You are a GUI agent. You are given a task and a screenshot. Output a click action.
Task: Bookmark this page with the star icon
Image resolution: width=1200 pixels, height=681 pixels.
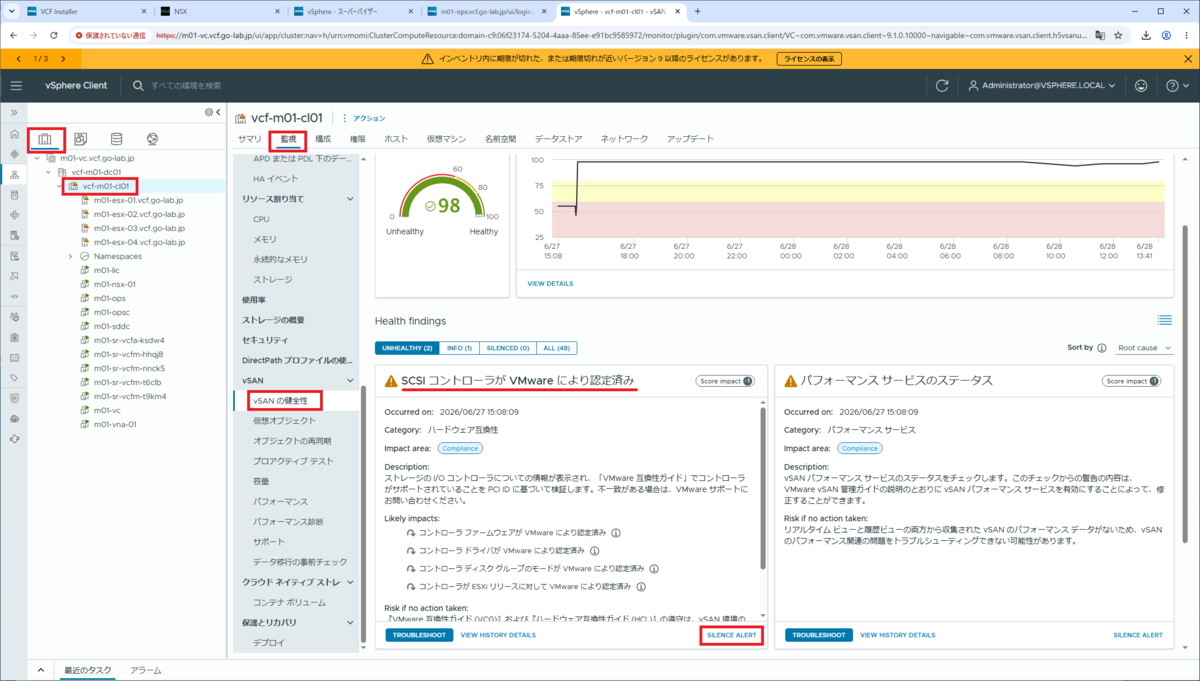[x=1119, y=34]
